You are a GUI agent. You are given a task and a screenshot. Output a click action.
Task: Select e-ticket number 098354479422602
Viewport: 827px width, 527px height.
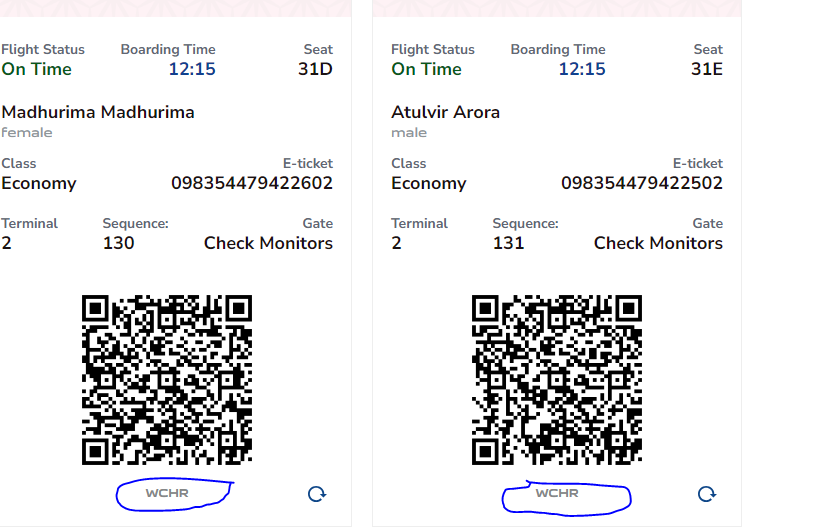252,183
